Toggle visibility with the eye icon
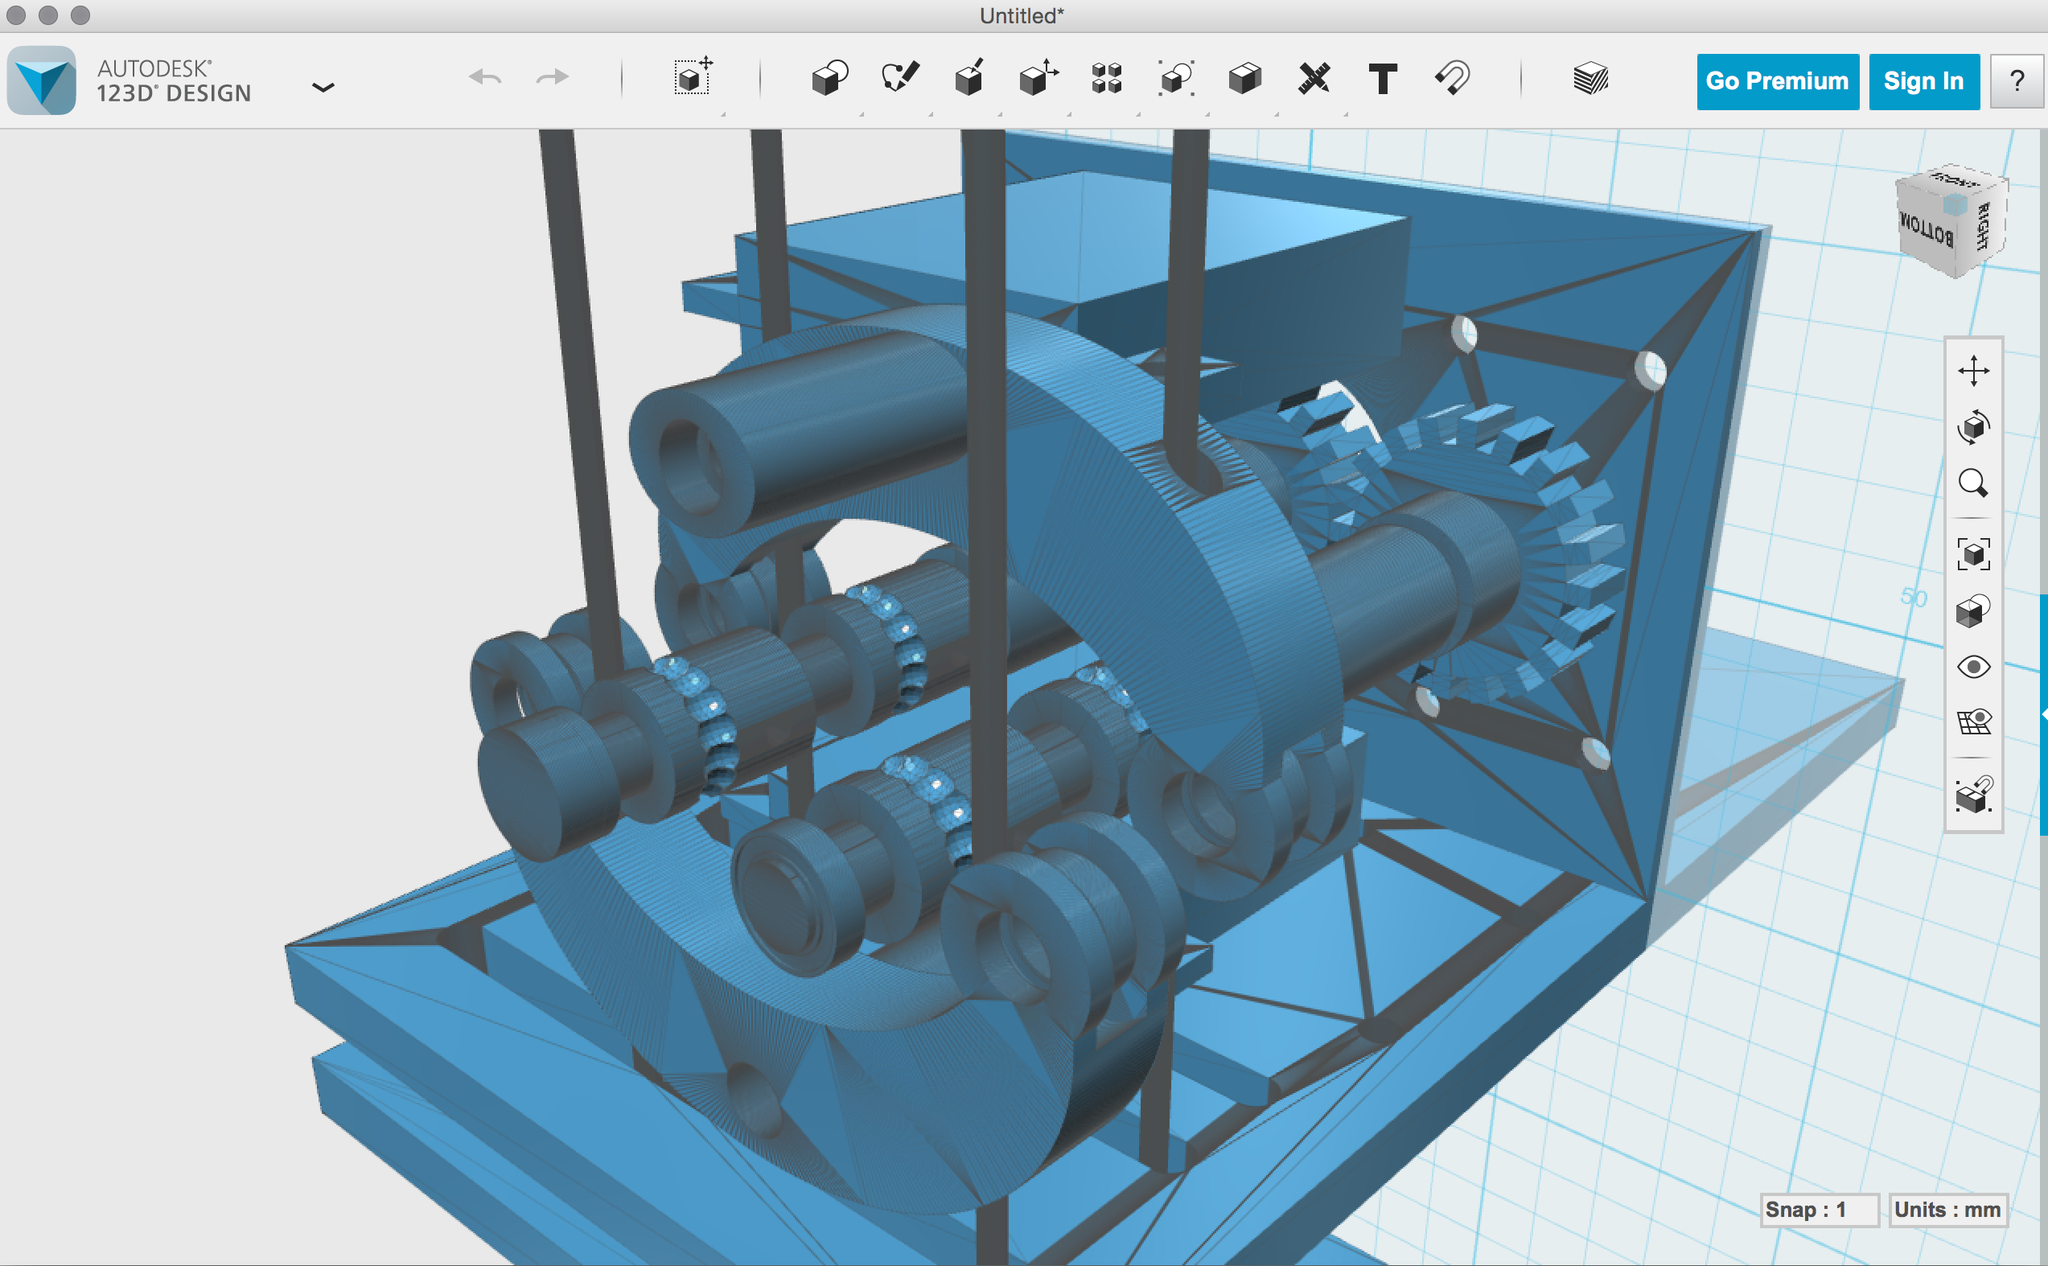The height and width of the screenshot is (1266, 2048). (1973, 667)
